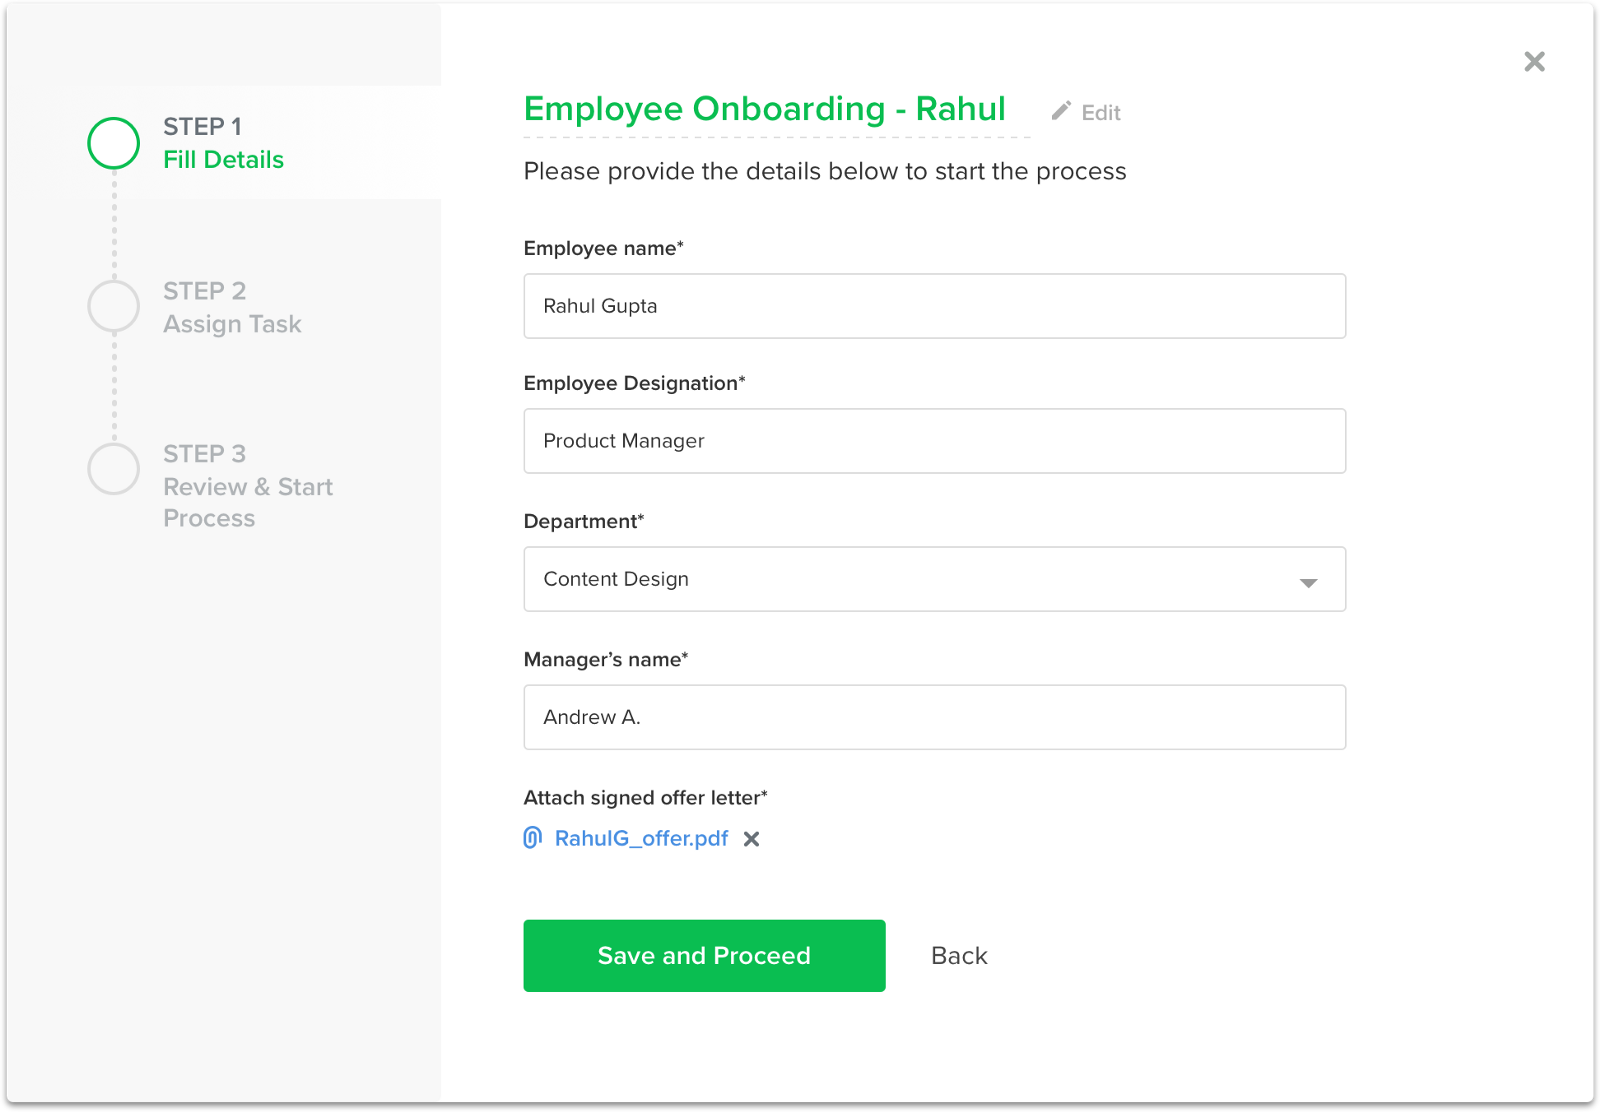Screen dimensions: 1600x1112
Task: Click the Step 1 circle indicator
Action: click(114, 143)
